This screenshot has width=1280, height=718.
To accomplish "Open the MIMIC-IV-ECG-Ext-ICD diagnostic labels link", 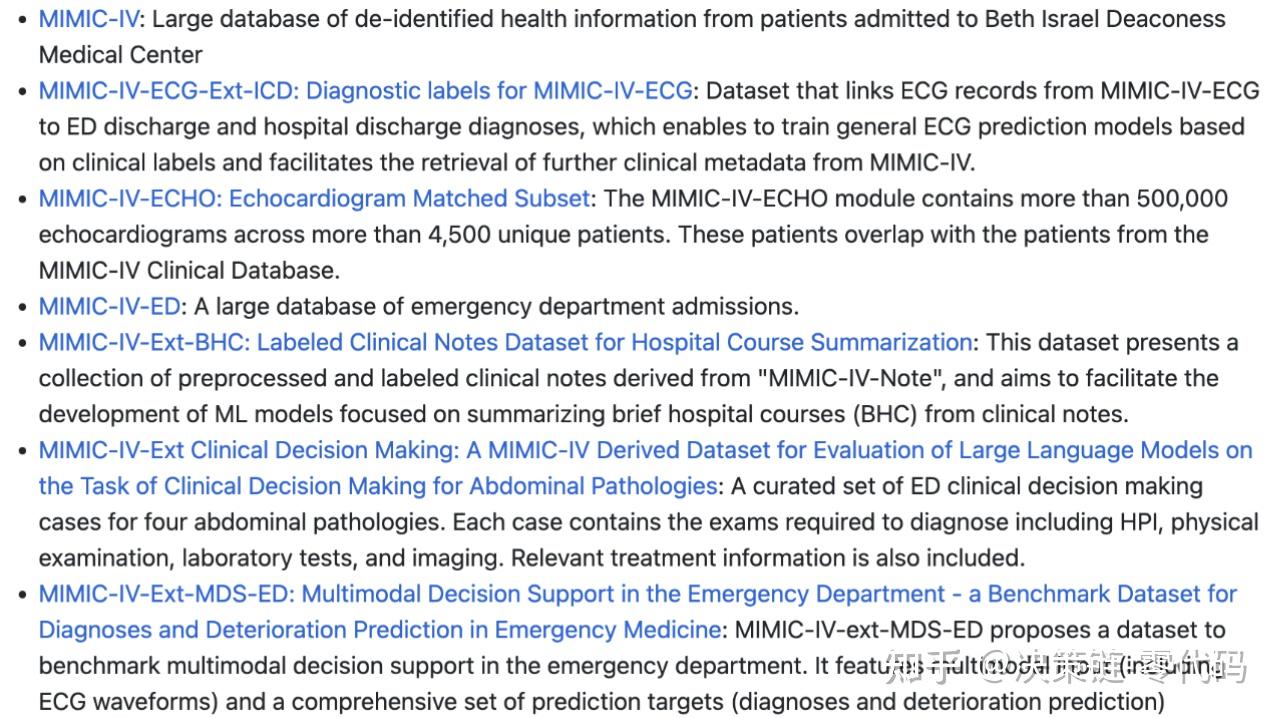I will (365, 91).
